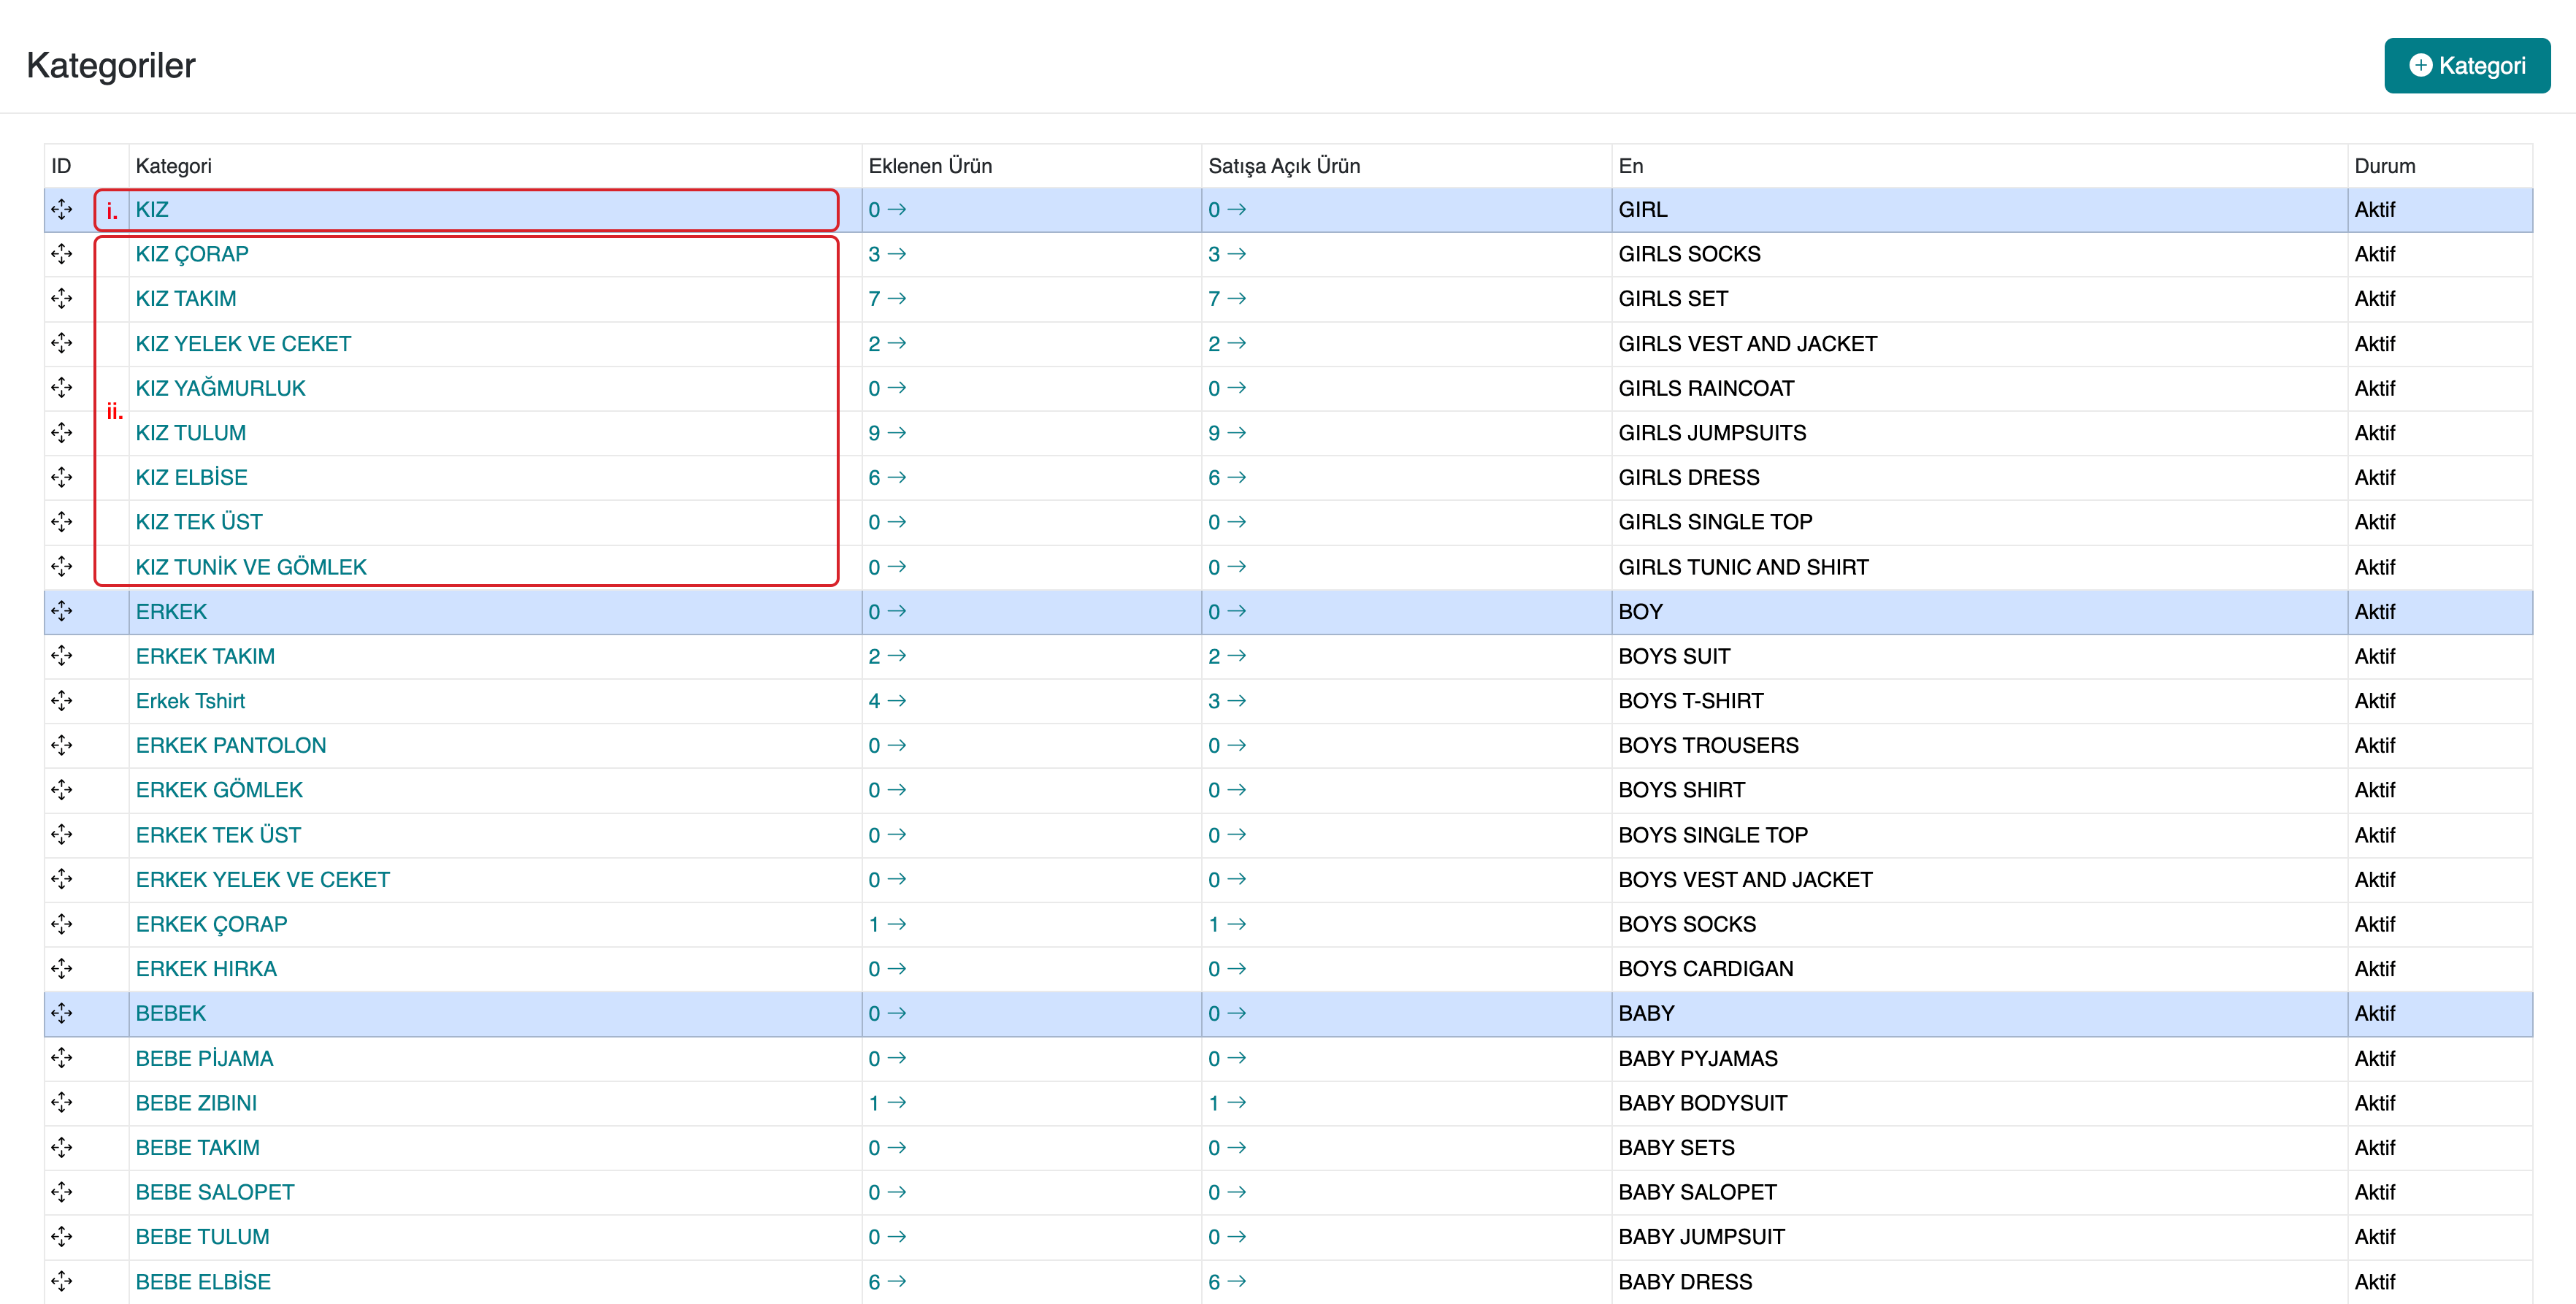This screenshot has width=2576, height=1304.
Task: Click the drag icon beside KIZ TULUM
Action: (62, 433)
